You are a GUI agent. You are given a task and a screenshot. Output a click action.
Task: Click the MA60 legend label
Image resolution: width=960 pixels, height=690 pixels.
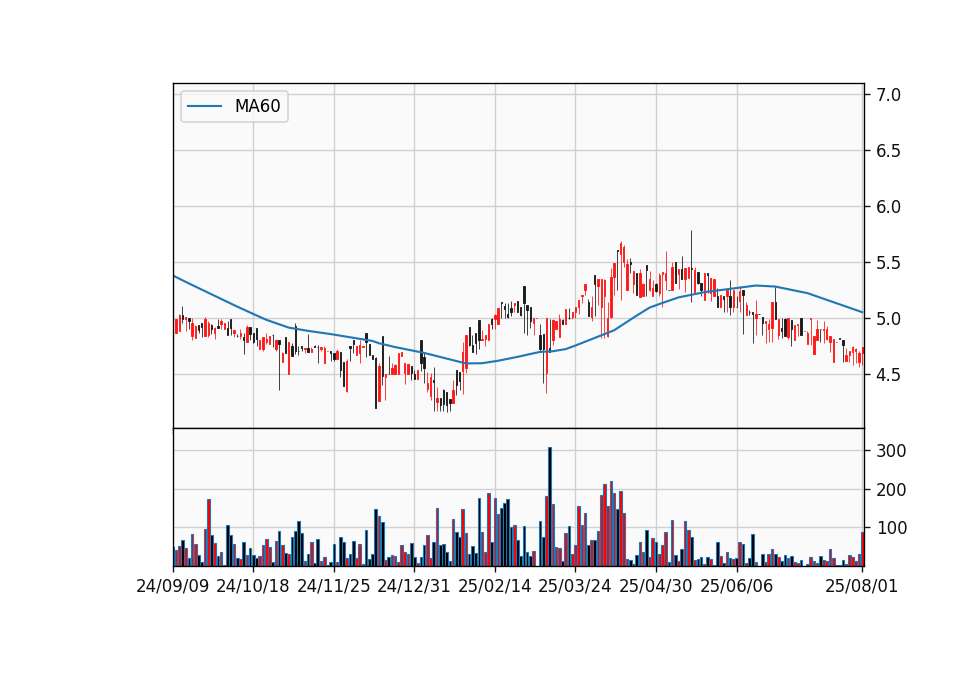[257, 106]
